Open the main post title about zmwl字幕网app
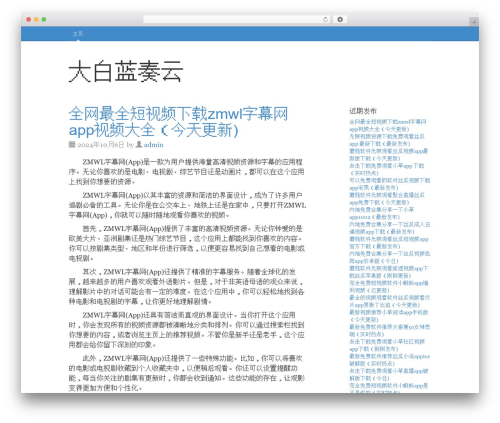This screenshot has height=423, width=500. click(178, 122)
